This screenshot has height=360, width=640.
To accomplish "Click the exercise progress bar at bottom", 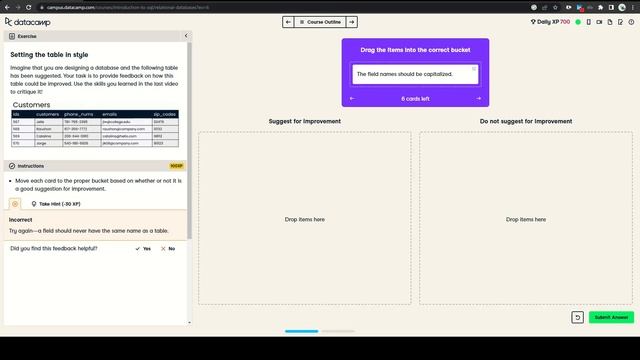I will 320,331.
